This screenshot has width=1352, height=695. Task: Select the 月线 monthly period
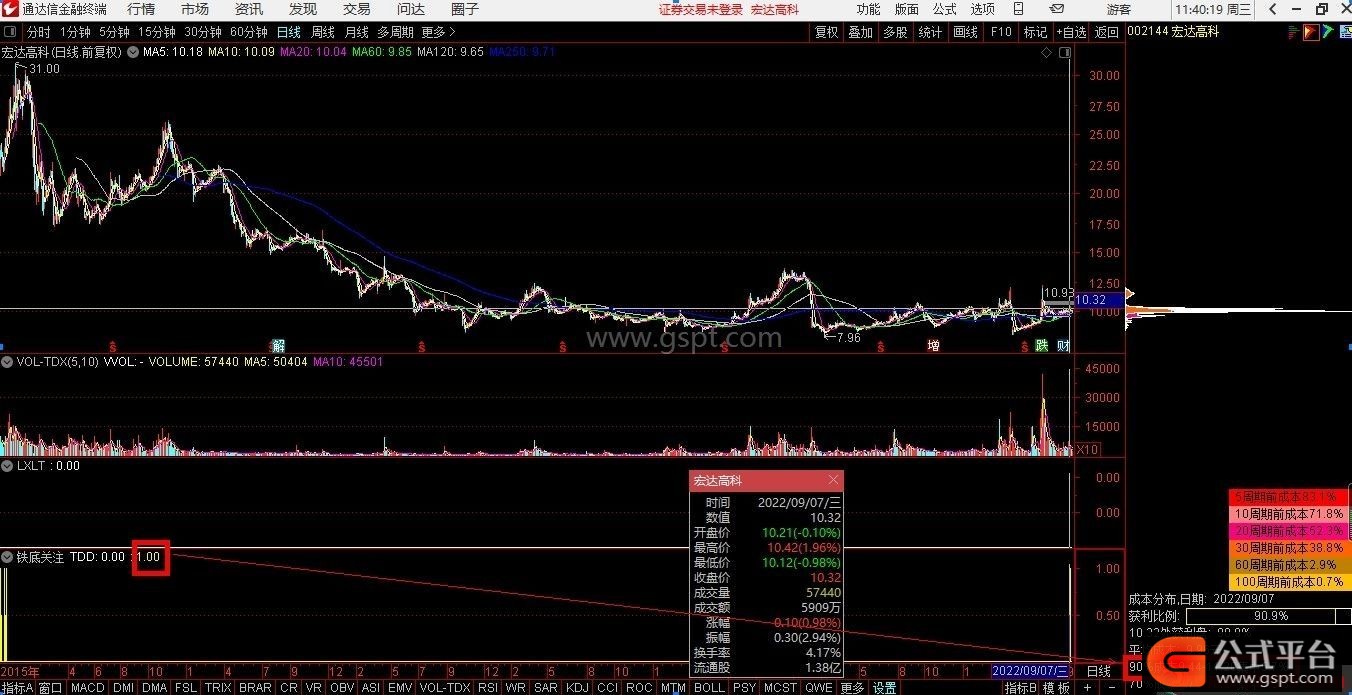pos(356,32)
